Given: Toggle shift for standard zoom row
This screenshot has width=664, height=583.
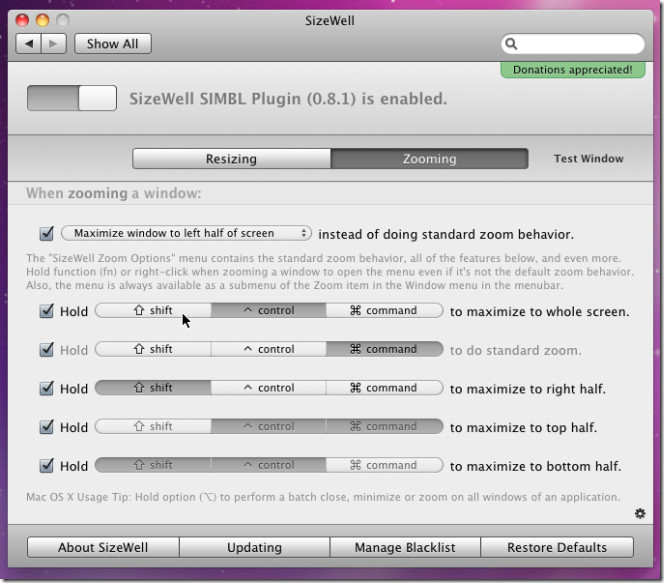Looking at the screenshot, I should [x=153, y=349].
